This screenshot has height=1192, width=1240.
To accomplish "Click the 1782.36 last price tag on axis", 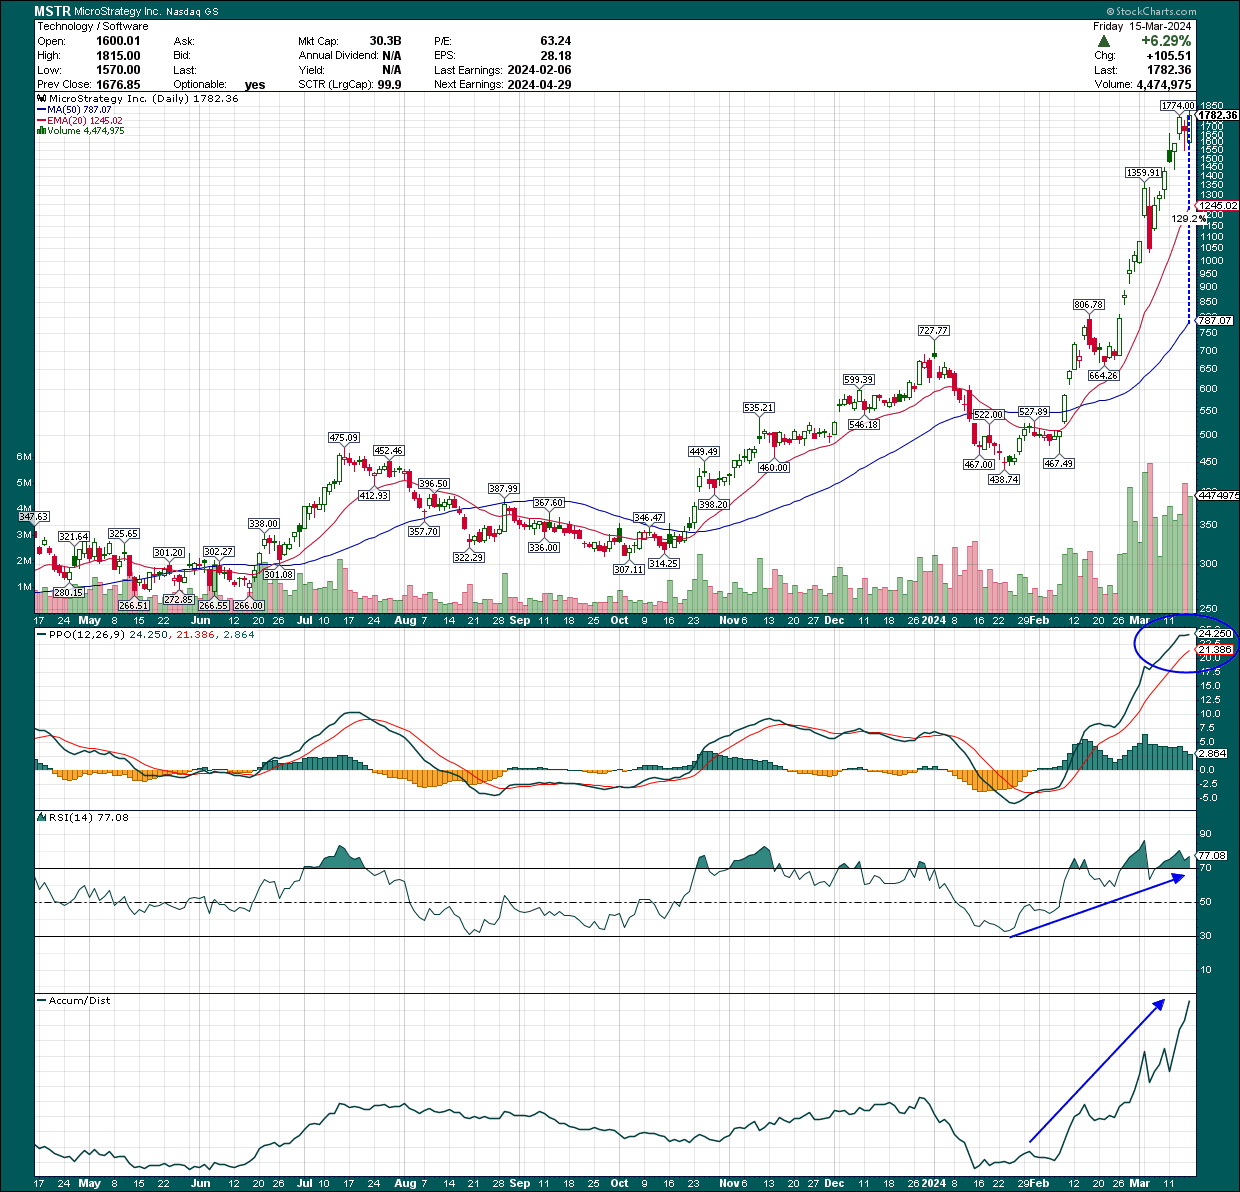I will (x=1218, y=116).
